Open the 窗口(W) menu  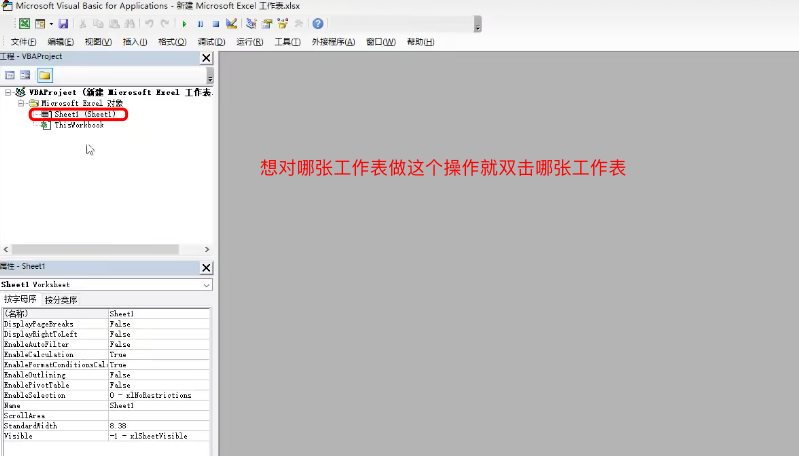381,42
